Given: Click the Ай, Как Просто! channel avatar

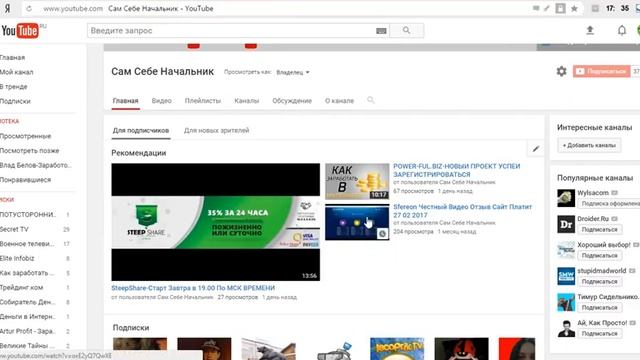Looking at the screenshot, I should pos(566,329).
